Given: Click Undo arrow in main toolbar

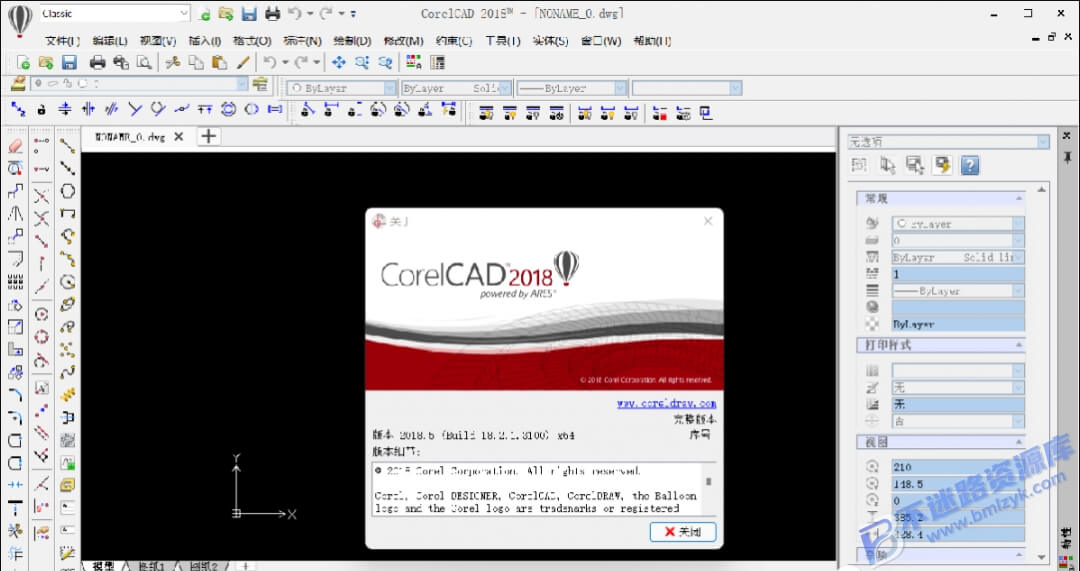Looking at the screenshot, I should pos(271,63).
